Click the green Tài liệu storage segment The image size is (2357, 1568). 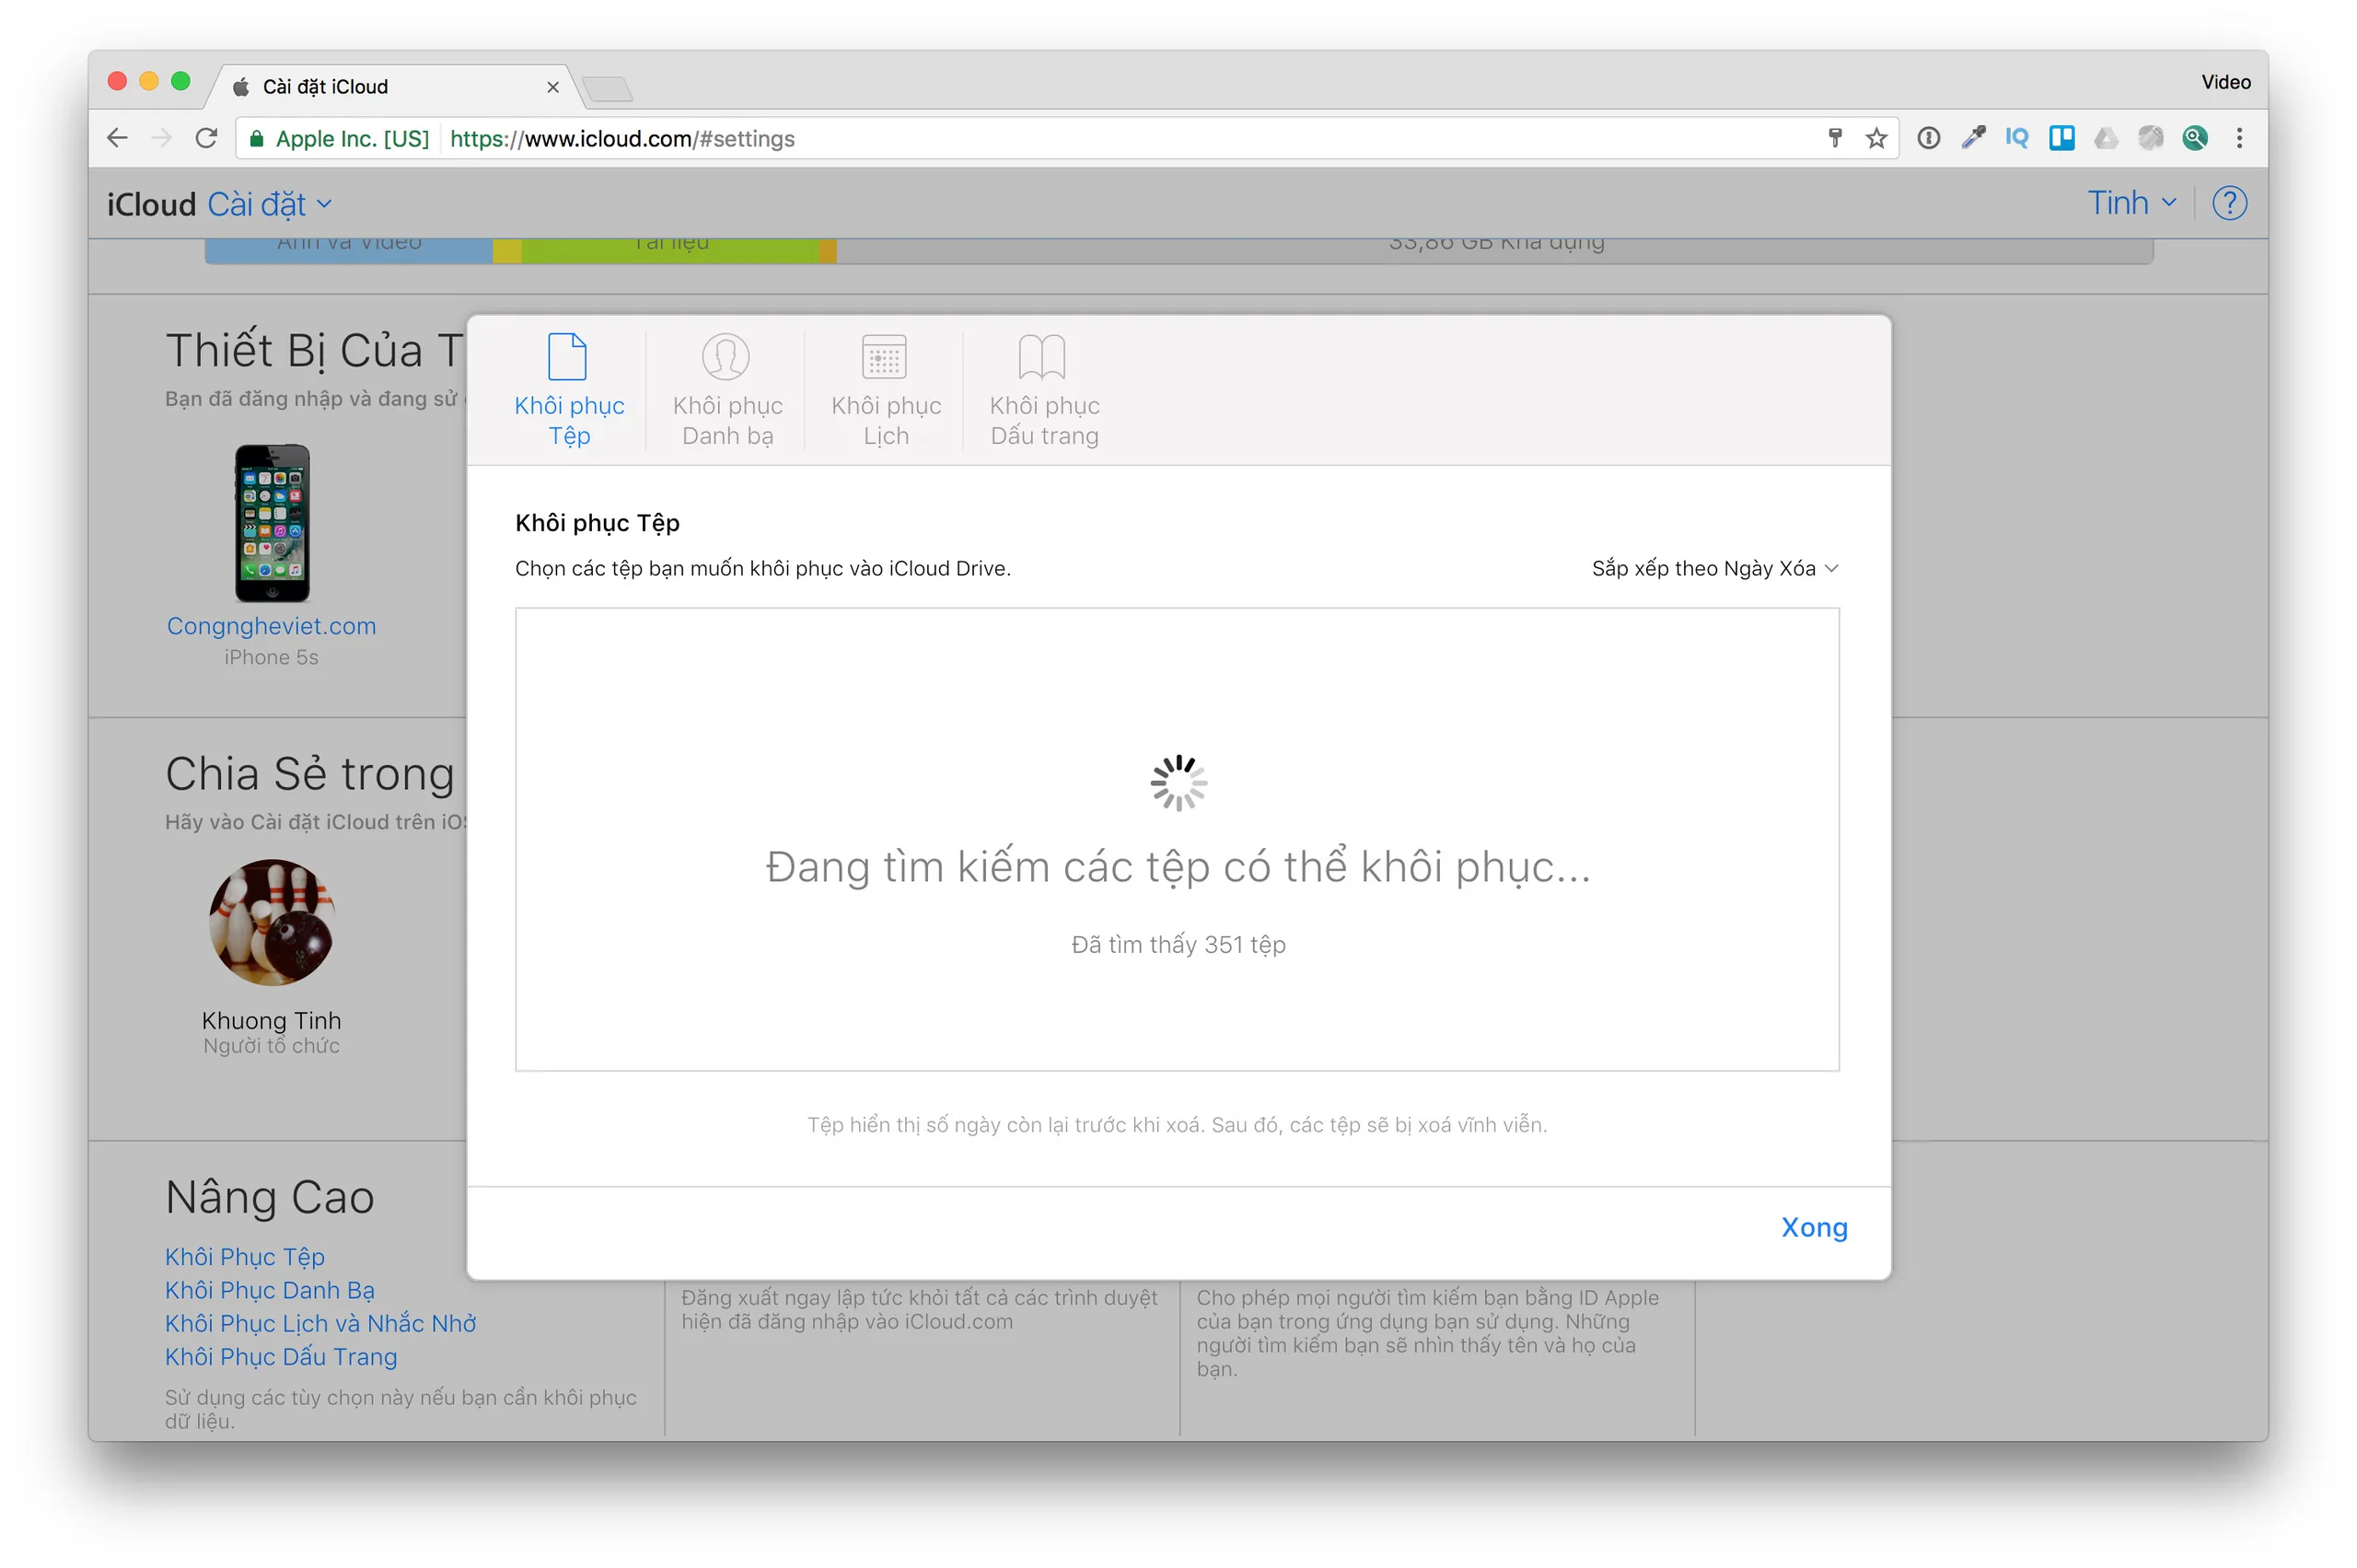pyautogui.click(x=670, y=250)
